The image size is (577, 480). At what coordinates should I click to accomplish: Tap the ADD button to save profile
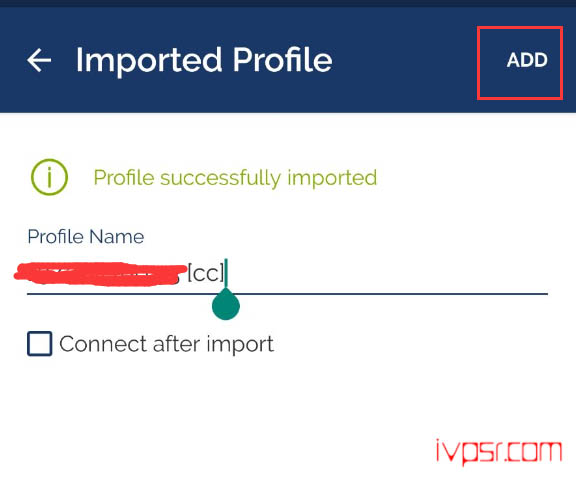click(x=527, y=60)
